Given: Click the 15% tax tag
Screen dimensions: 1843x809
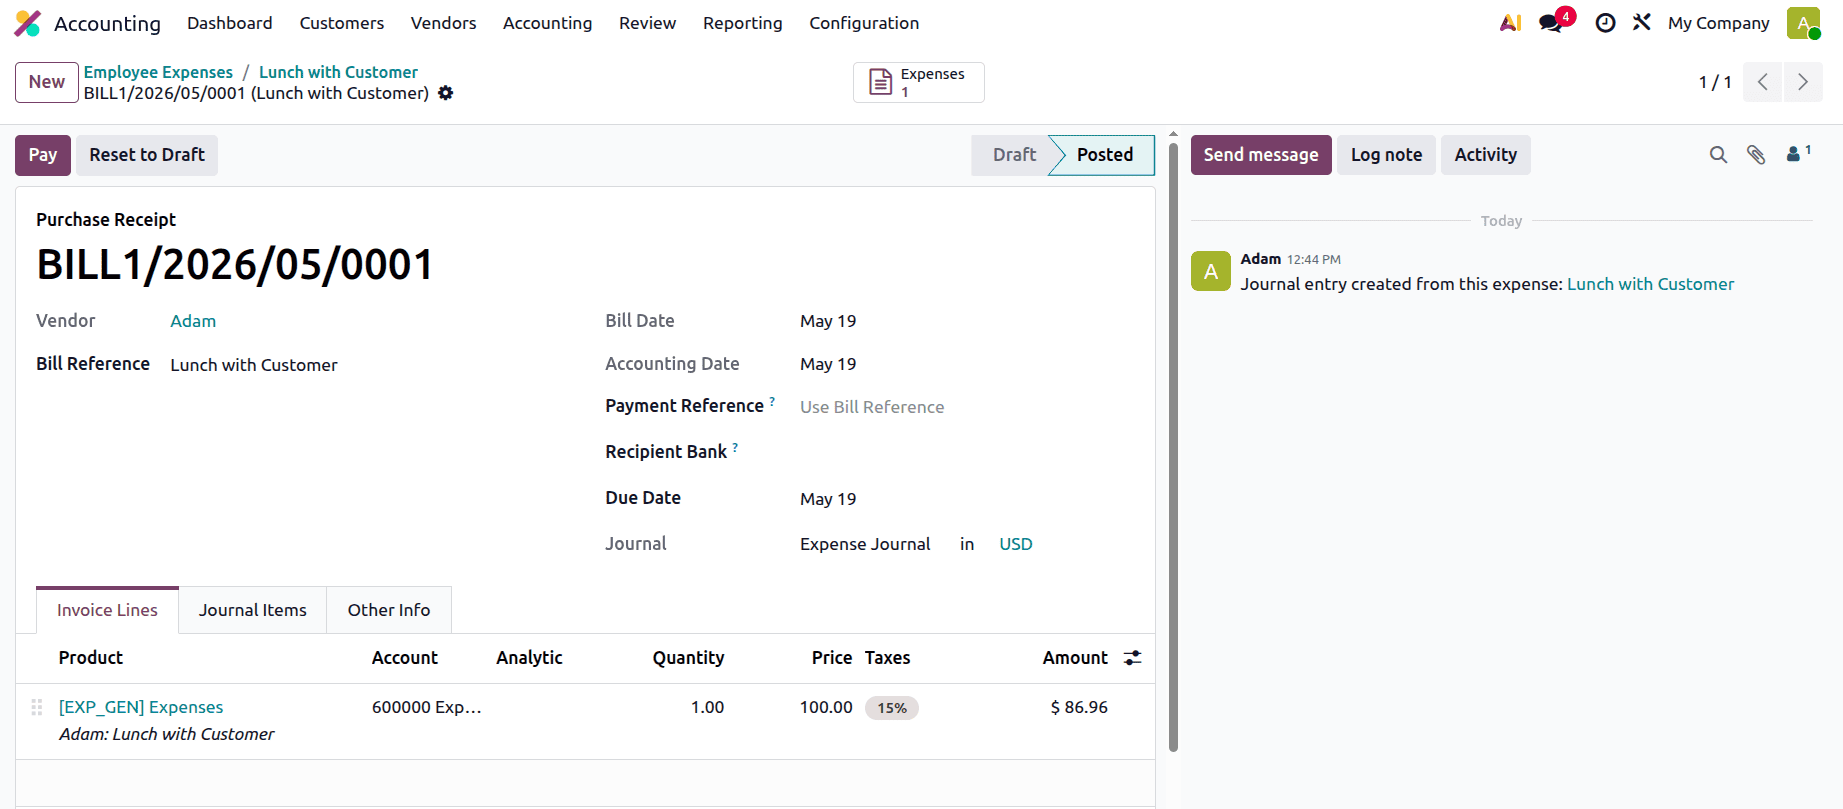Looking at the screenshot, I should coord(892,708).
